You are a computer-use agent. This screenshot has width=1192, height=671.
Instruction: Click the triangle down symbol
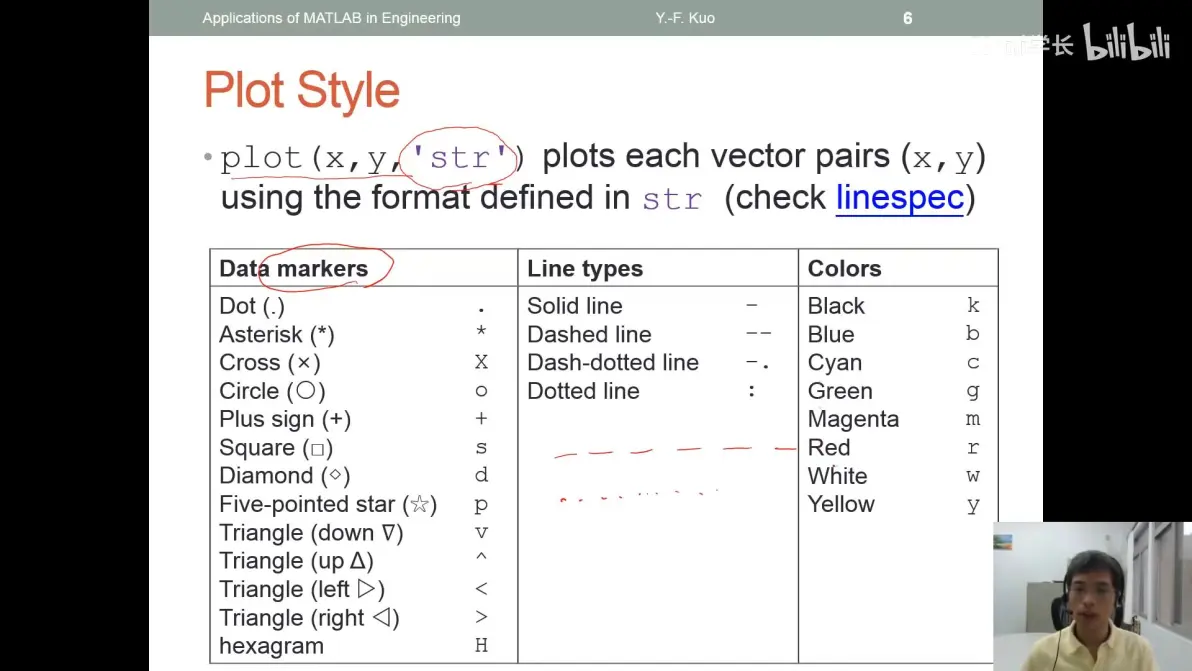[x=388, y=533]
